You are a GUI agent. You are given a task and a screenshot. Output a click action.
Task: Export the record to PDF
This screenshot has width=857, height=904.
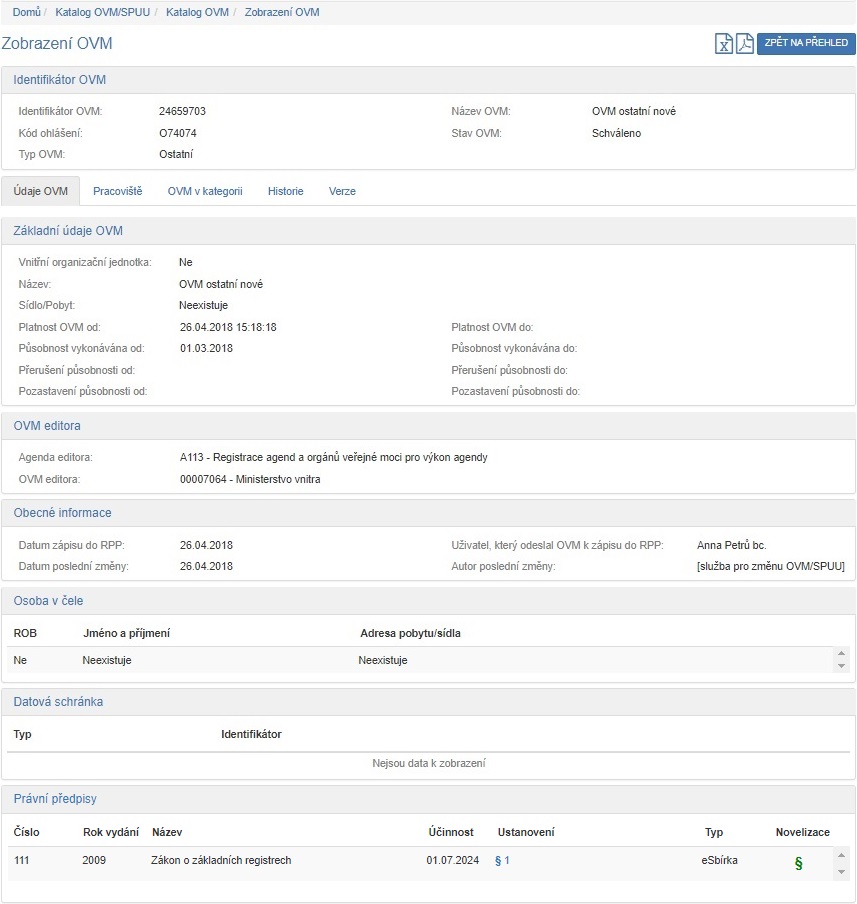coord(744,43)
